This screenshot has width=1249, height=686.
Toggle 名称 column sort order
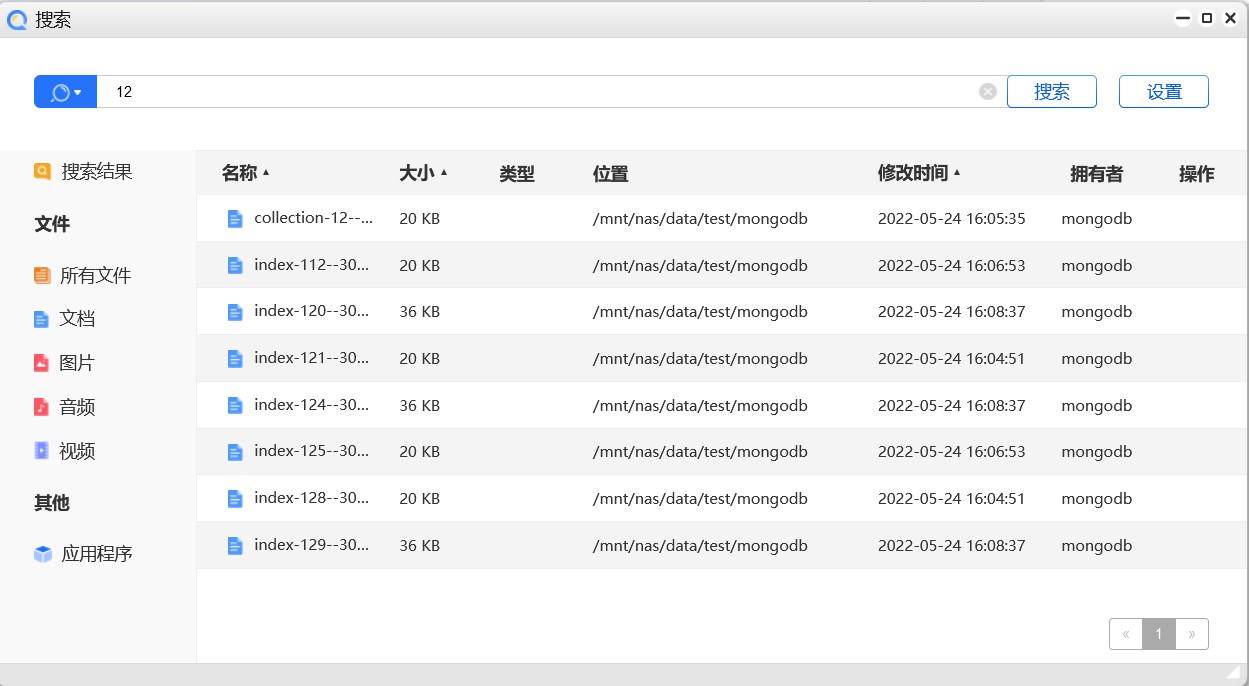point(244,172)
